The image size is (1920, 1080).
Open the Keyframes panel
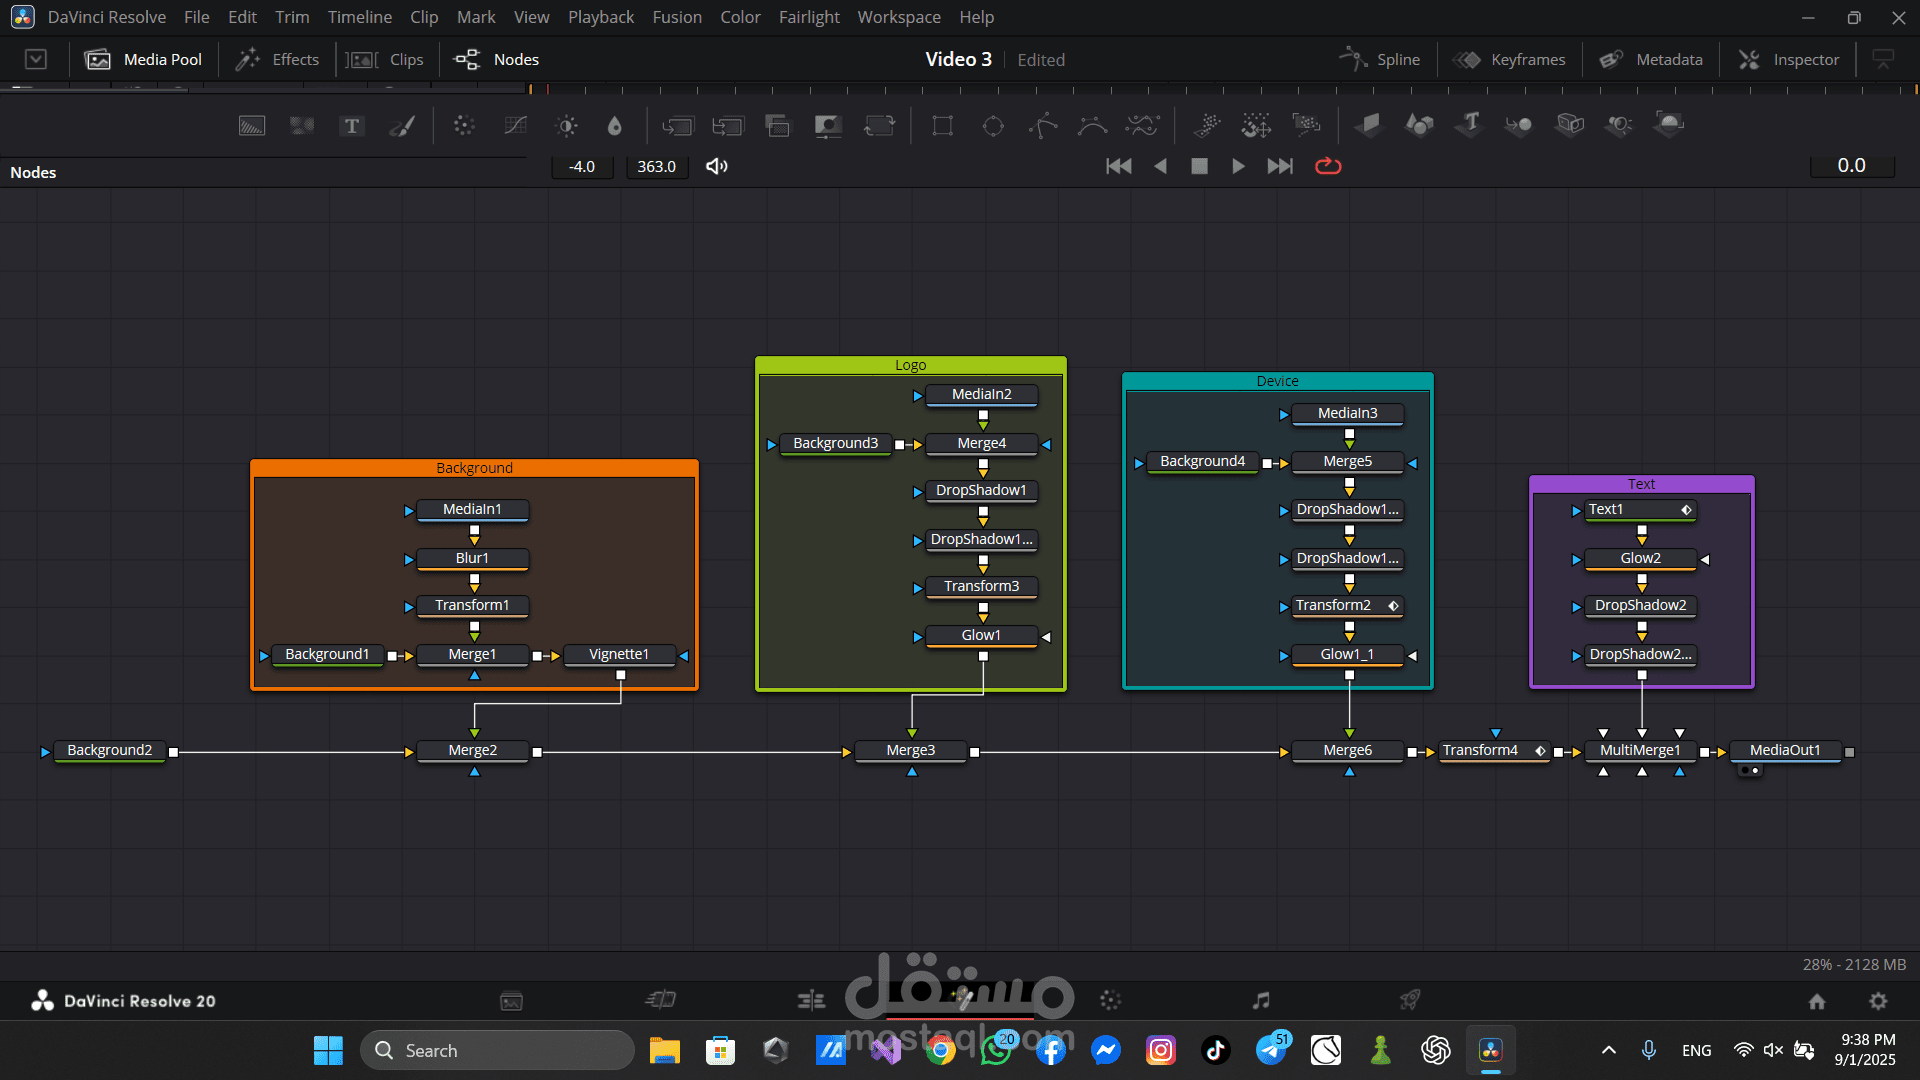(x=1510, y=60)
